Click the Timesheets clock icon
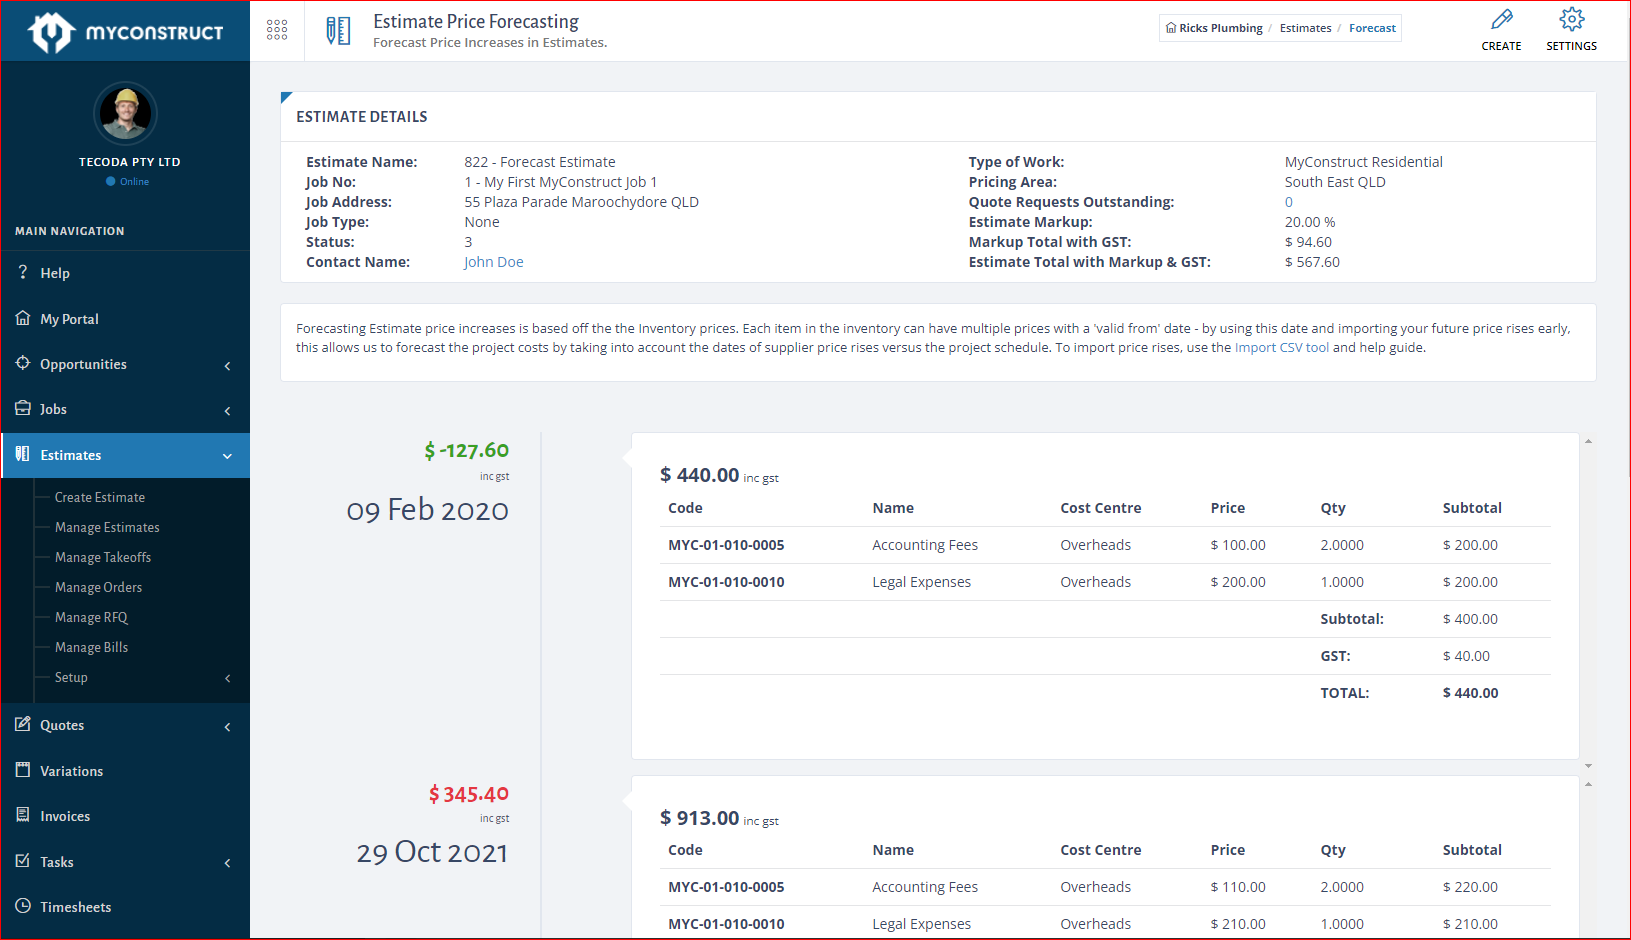 pos(23,906)
